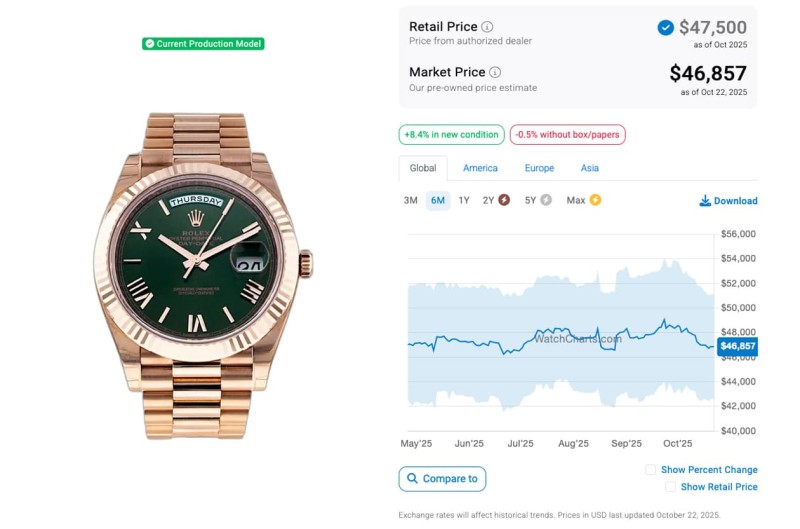Click the lightning badge beside Max

coord(595,200)
